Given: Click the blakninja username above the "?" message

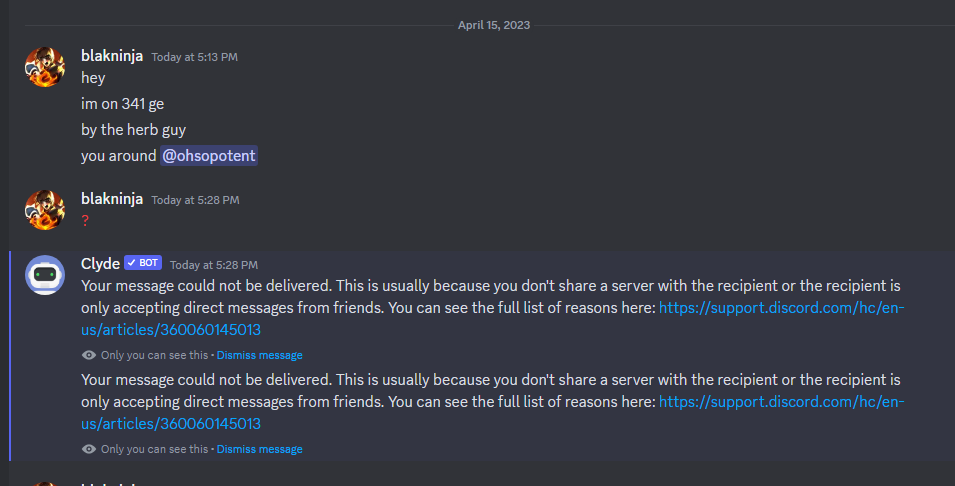Looking at the screenshot, I should (112, 199).
